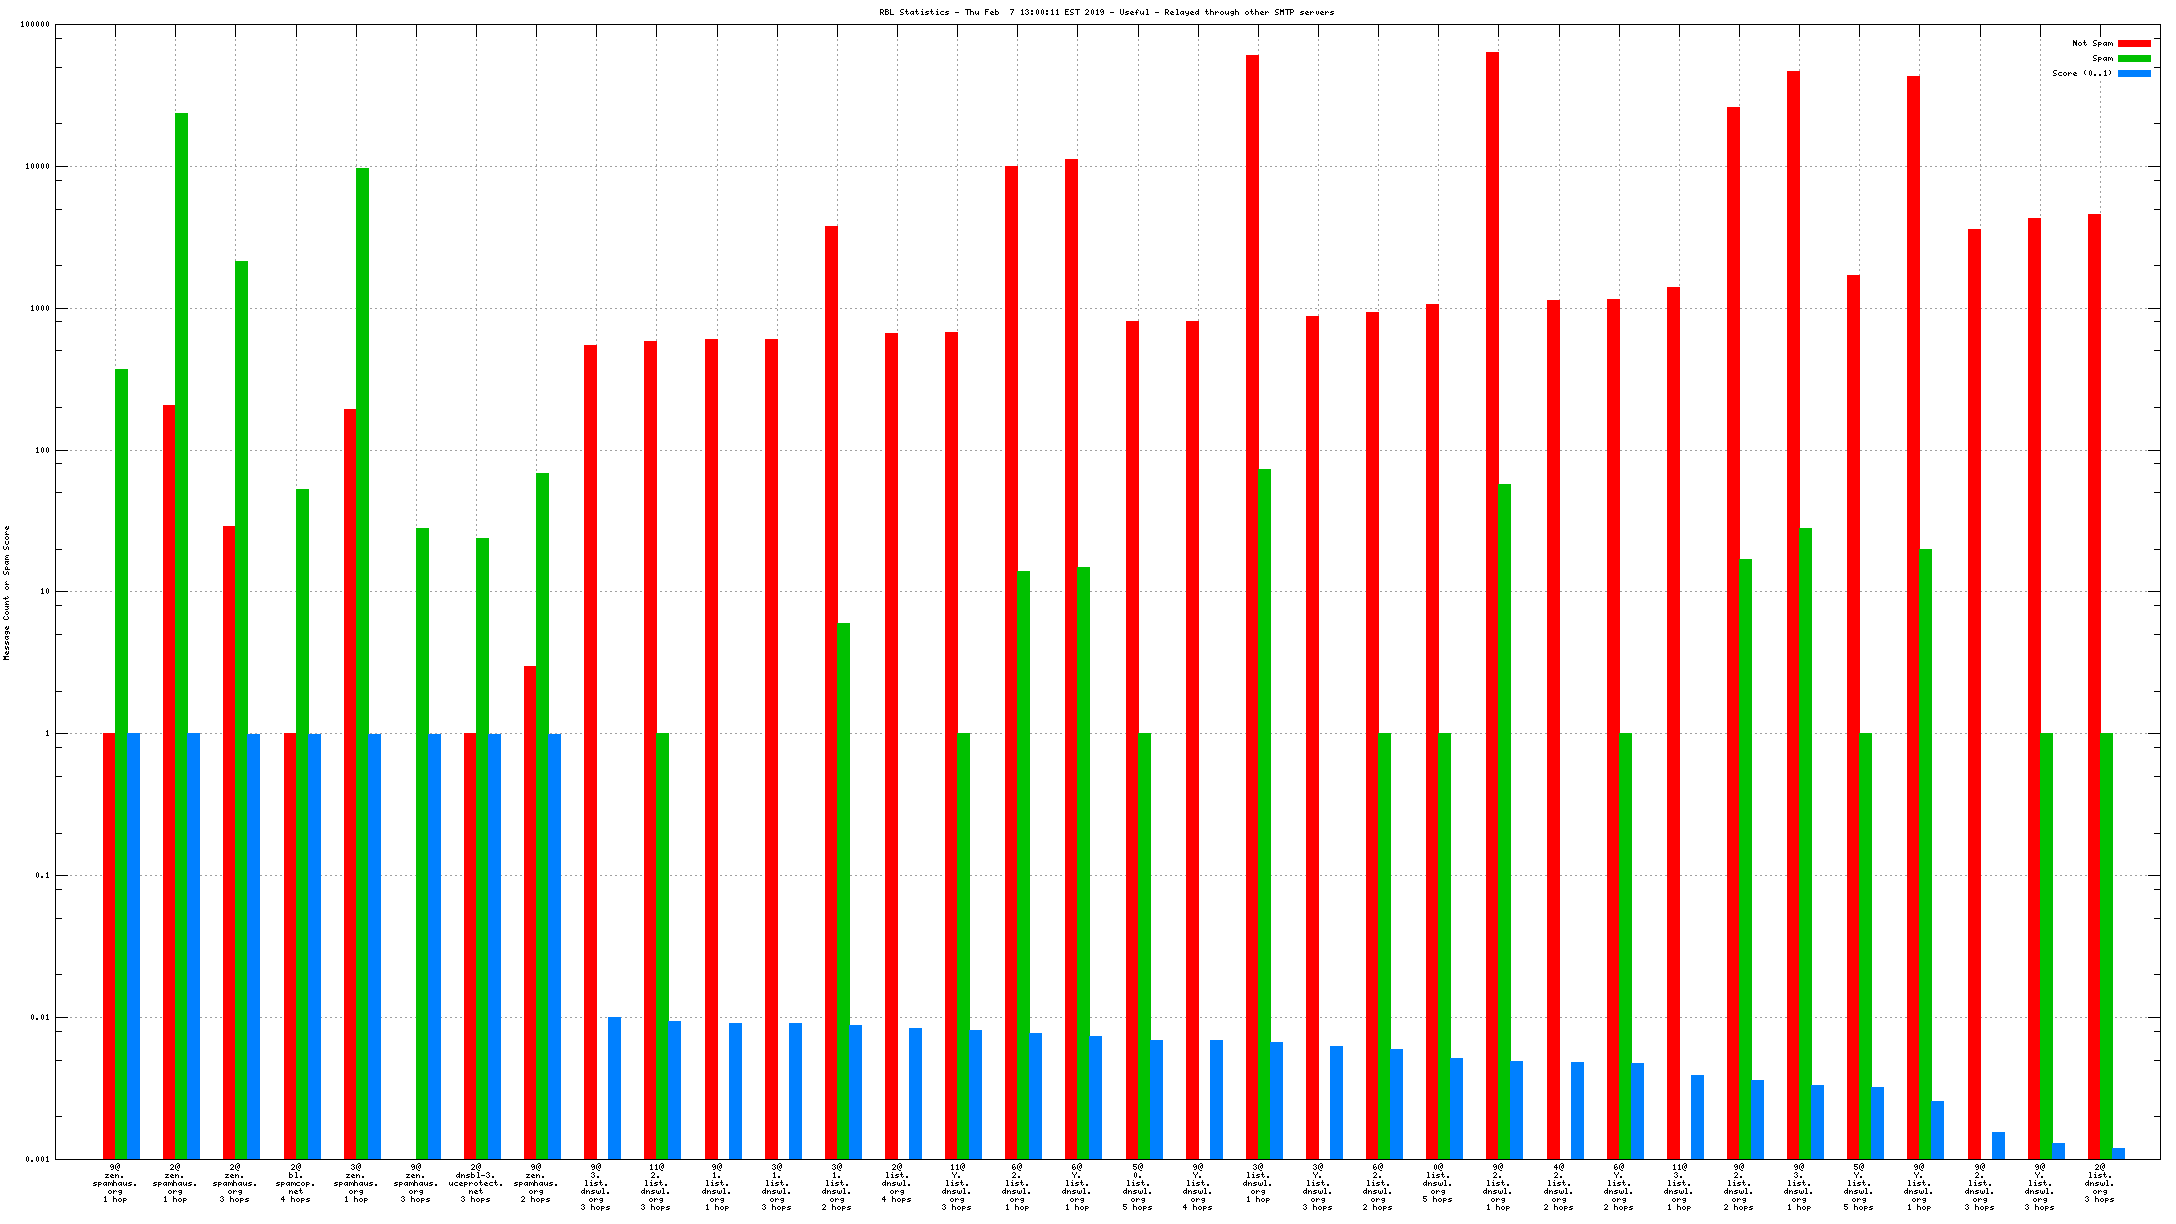Click the dnsbl-3.uceprotect.net 3 hops axis label

coord(476,1183)
